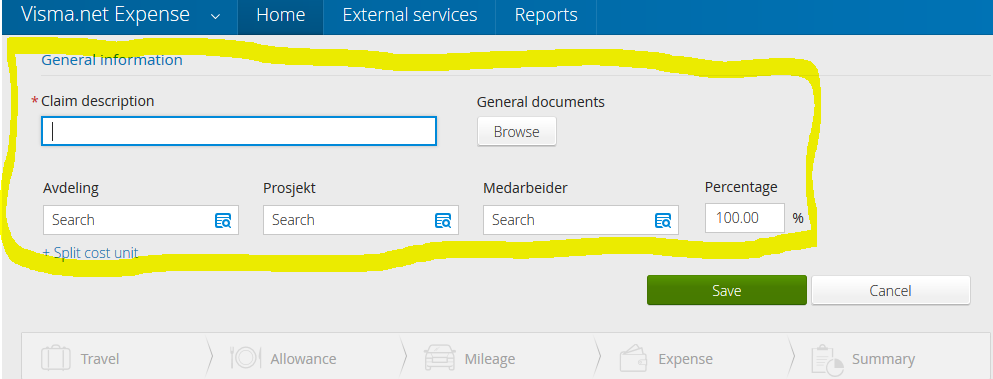The width and height of the screenshot is (993, 379).
Task: Click the General information section heading
Action: [111, 60]
